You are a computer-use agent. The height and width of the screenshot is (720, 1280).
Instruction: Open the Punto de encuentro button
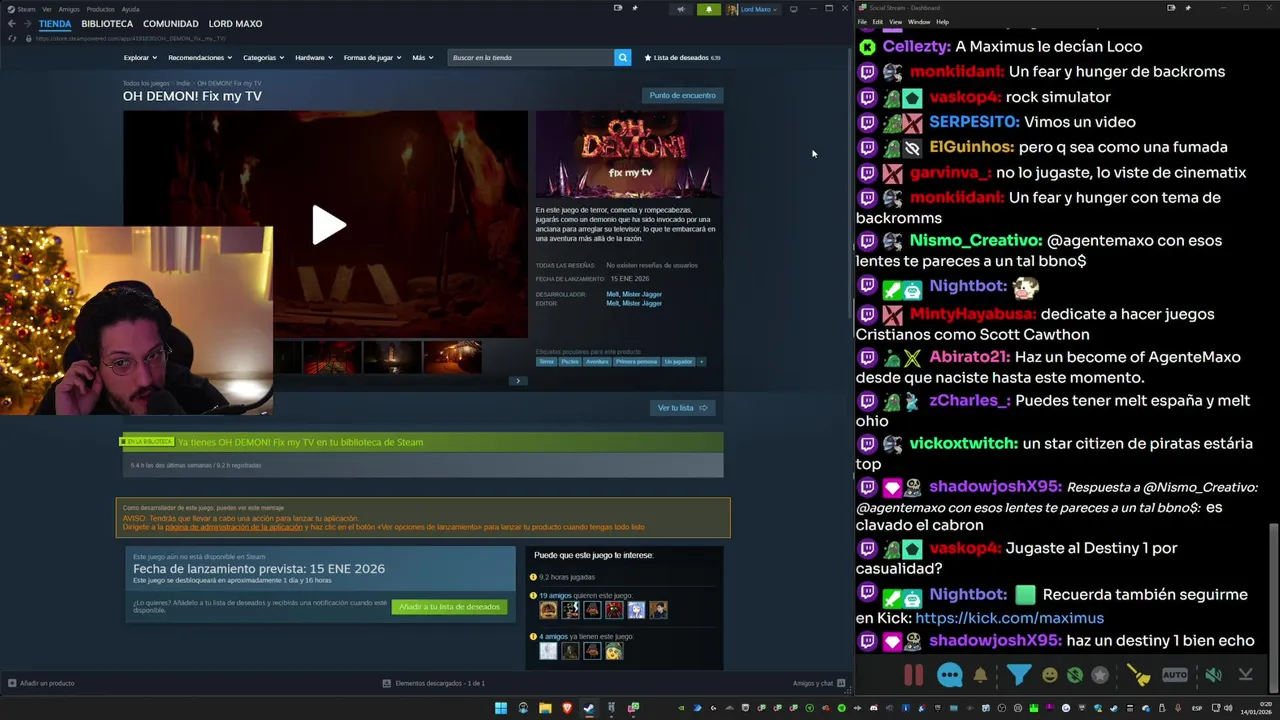click(x=682, y=95)
